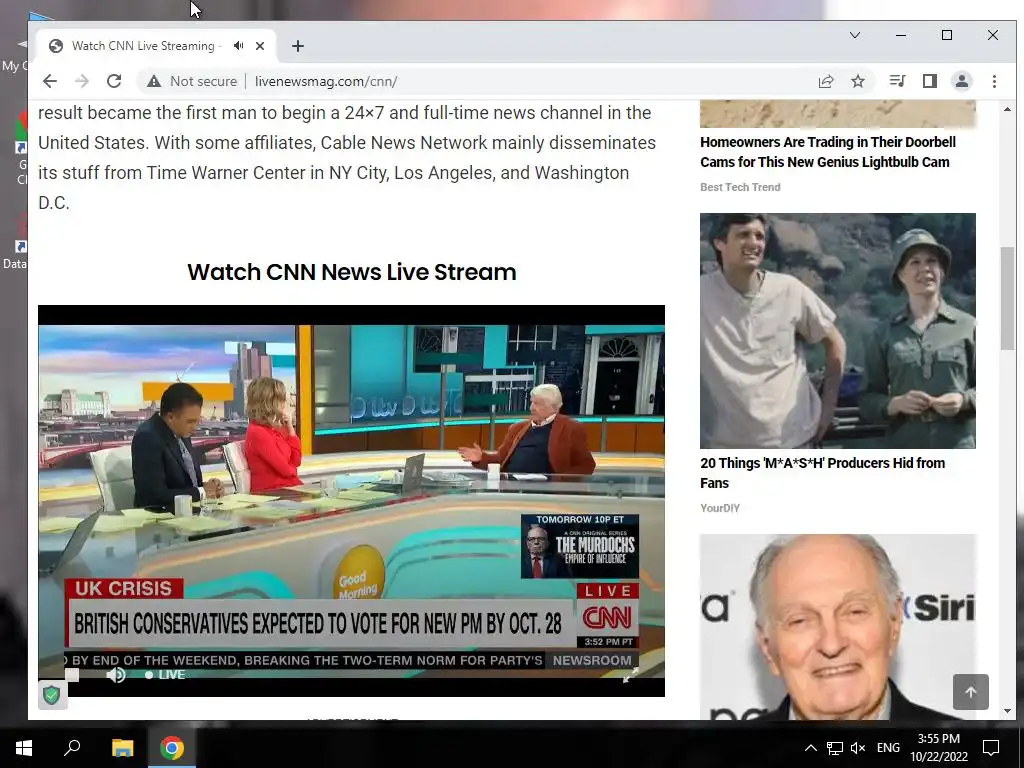Open Chrome three-dot menu
The height and width of the screenshot is (768, 1024).
(x=995, y=81)
